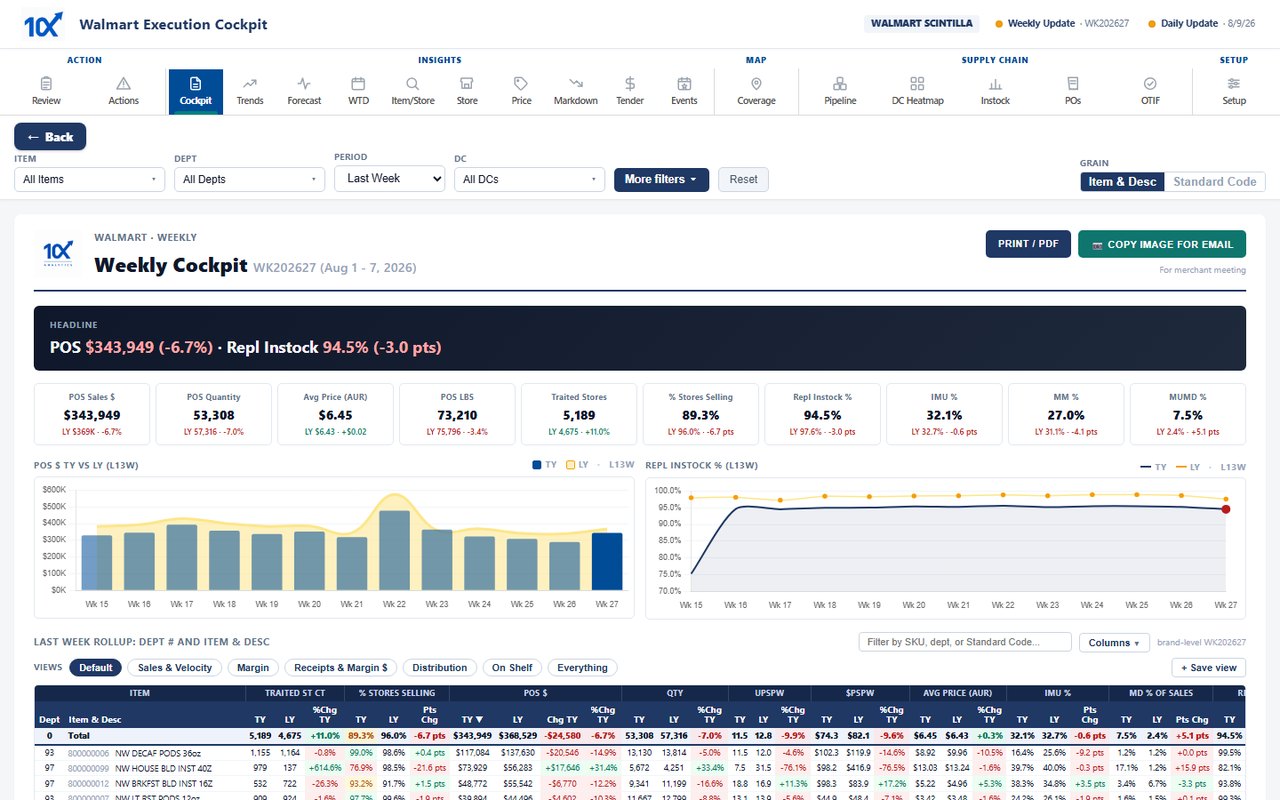Viewport: 1280px width, 800px height.
Task: Click Copy Image for Email button
Action: click(x=1162, y=244)
